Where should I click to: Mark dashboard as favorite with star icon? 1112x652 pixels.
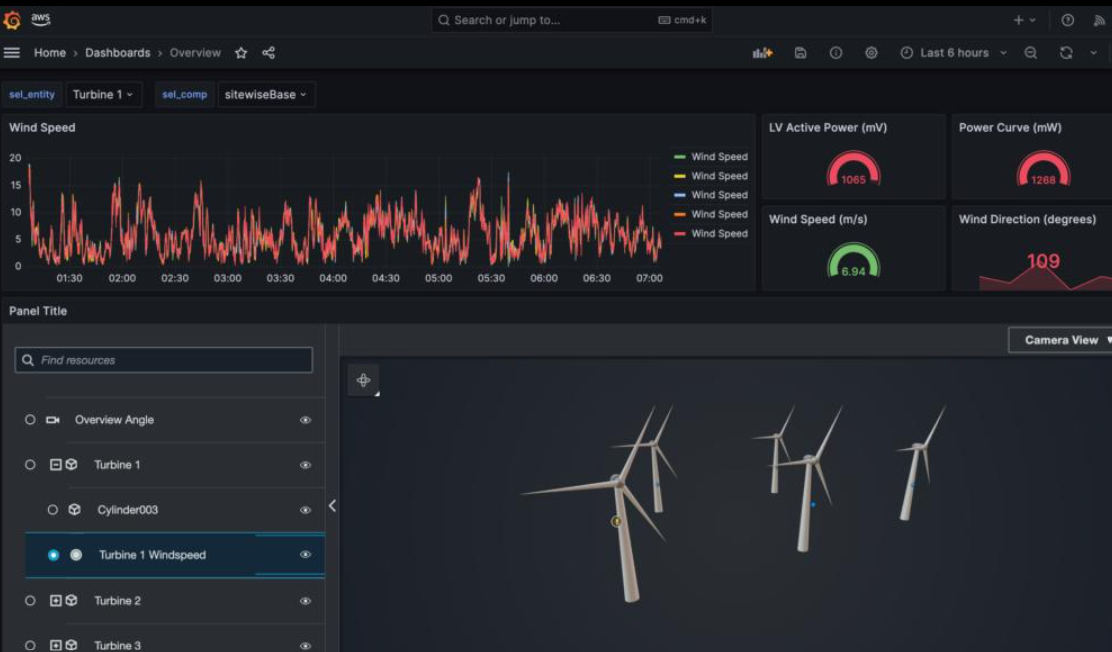point(241,53)
